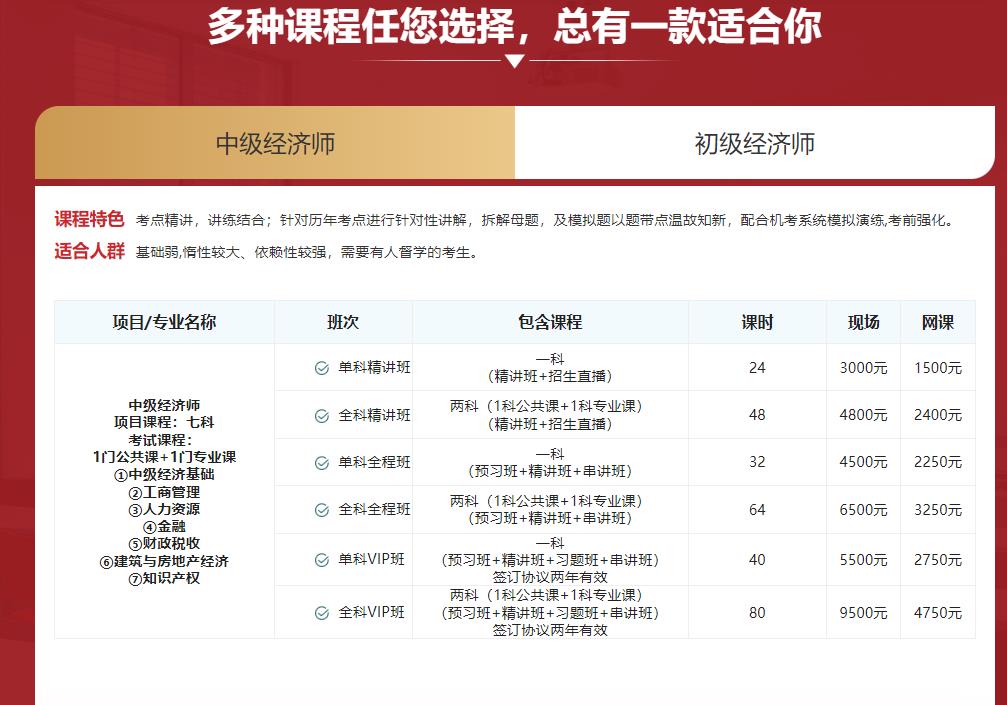The image size is (1007, 705).
Task: Switch to the 初级经济师 tab
Action: coord(754,143)
